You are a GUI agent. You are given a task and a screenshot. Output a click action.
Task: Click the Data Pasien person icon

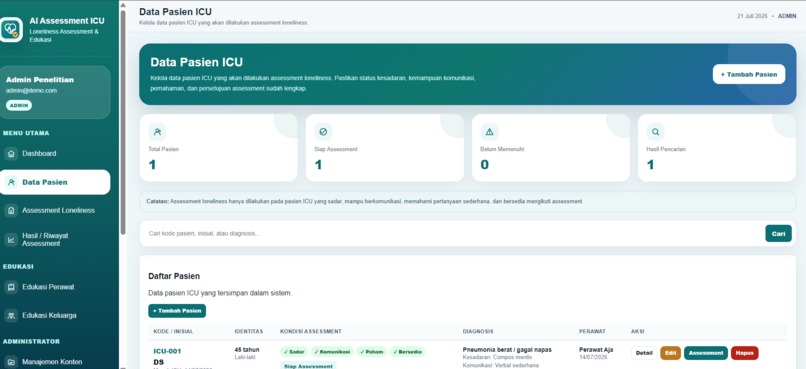tap(11, 182)
